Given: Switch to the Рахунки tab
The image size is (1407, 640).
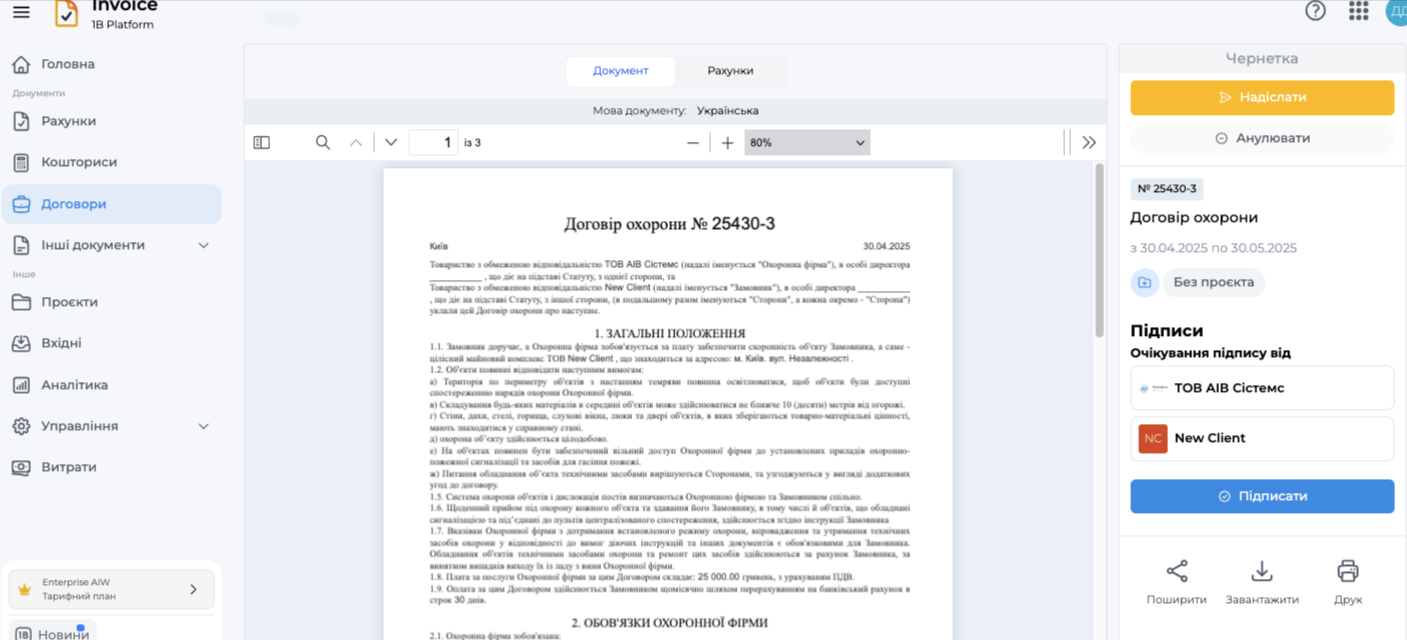Looking at the screenshot, I should point(730,71).
